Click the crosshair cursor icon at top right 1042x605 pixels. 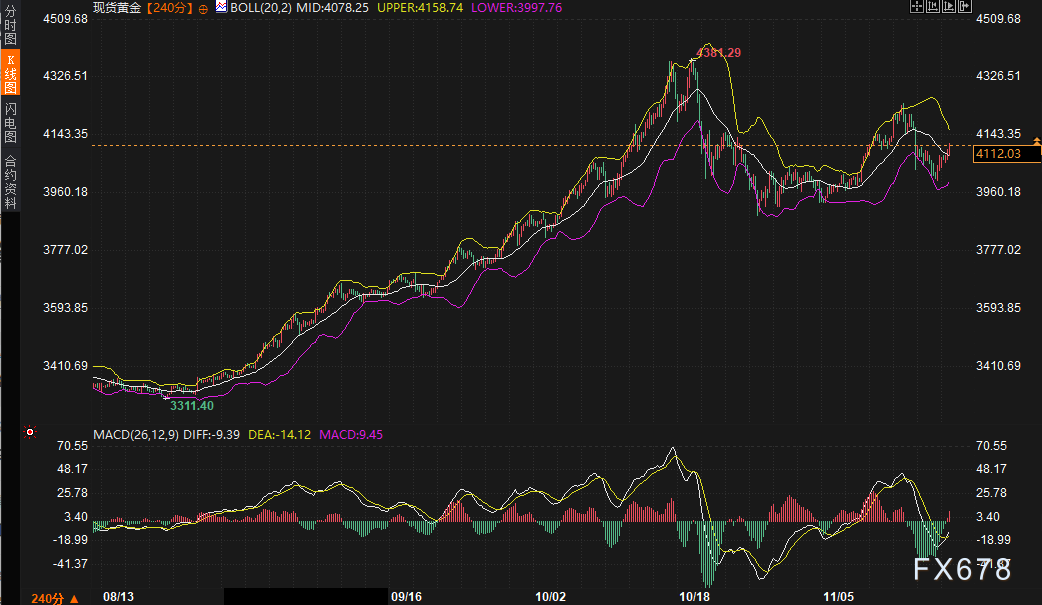[917, 6]
